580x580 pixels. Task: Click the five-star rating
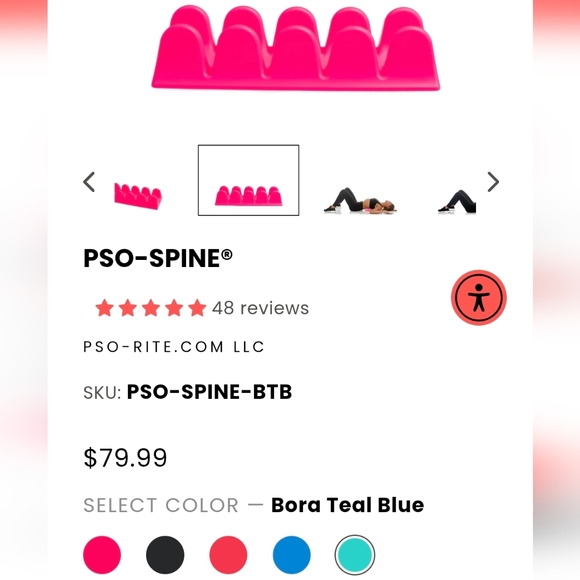click(151, 308)
